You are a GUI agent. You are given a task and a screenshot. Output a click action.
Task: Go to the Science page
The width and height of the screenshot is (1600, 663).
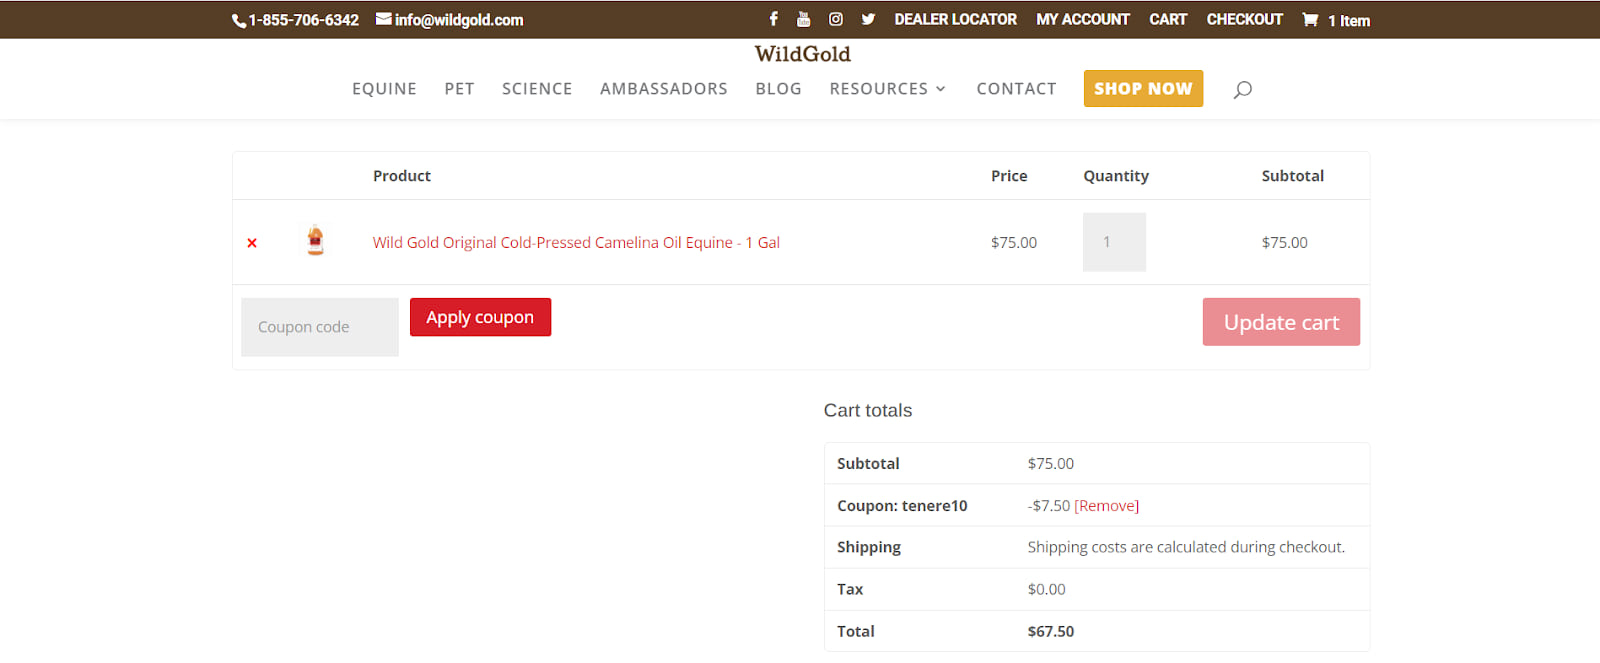tap(537, 89)
